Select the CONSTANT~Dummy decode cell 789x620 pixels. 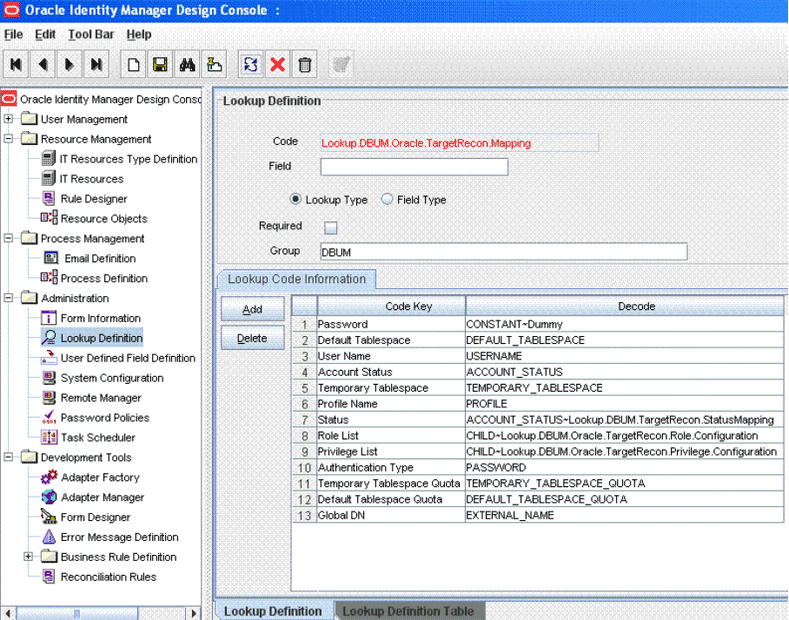(x=624, y=324)
